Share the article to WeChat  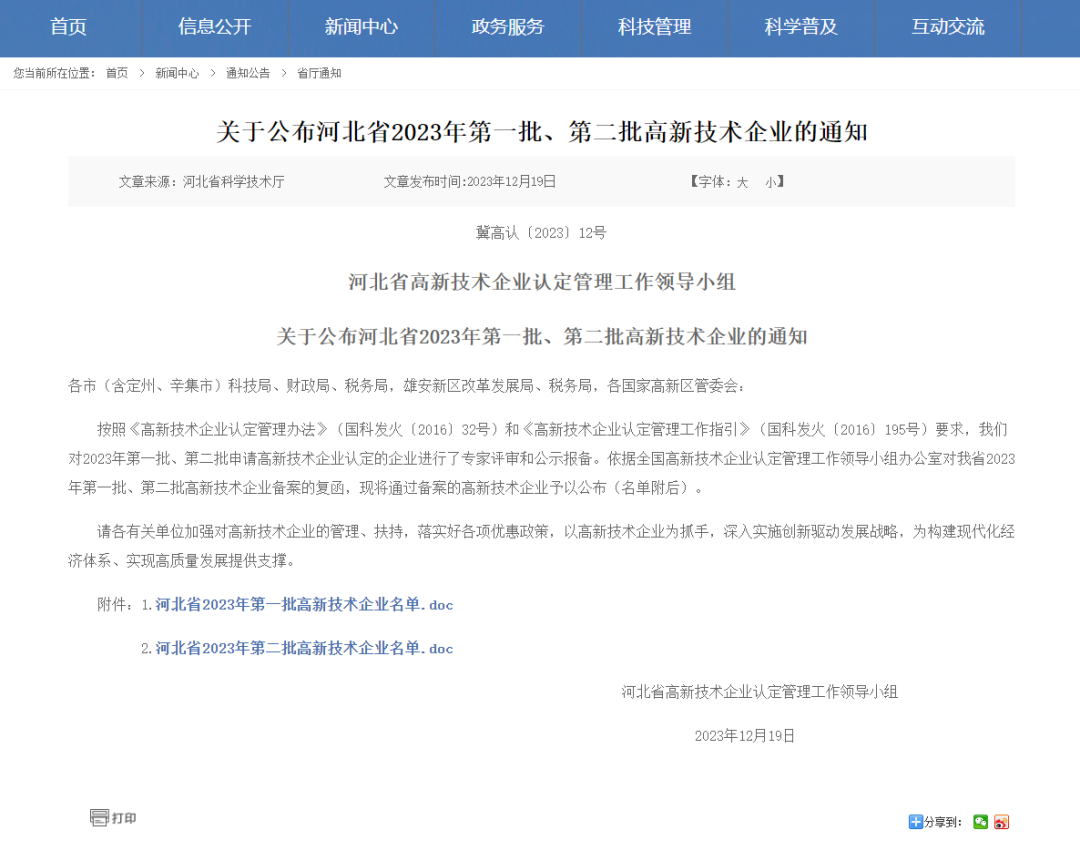[x=981, y=821]
